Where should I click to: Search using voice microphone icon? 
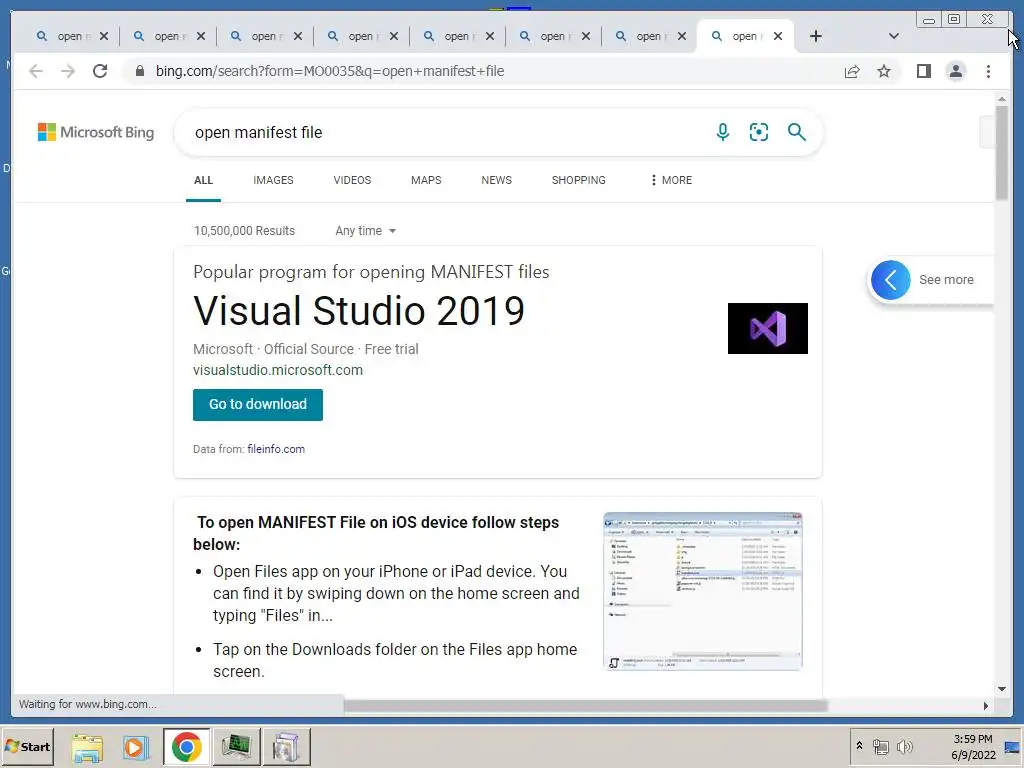click(722, 132)
